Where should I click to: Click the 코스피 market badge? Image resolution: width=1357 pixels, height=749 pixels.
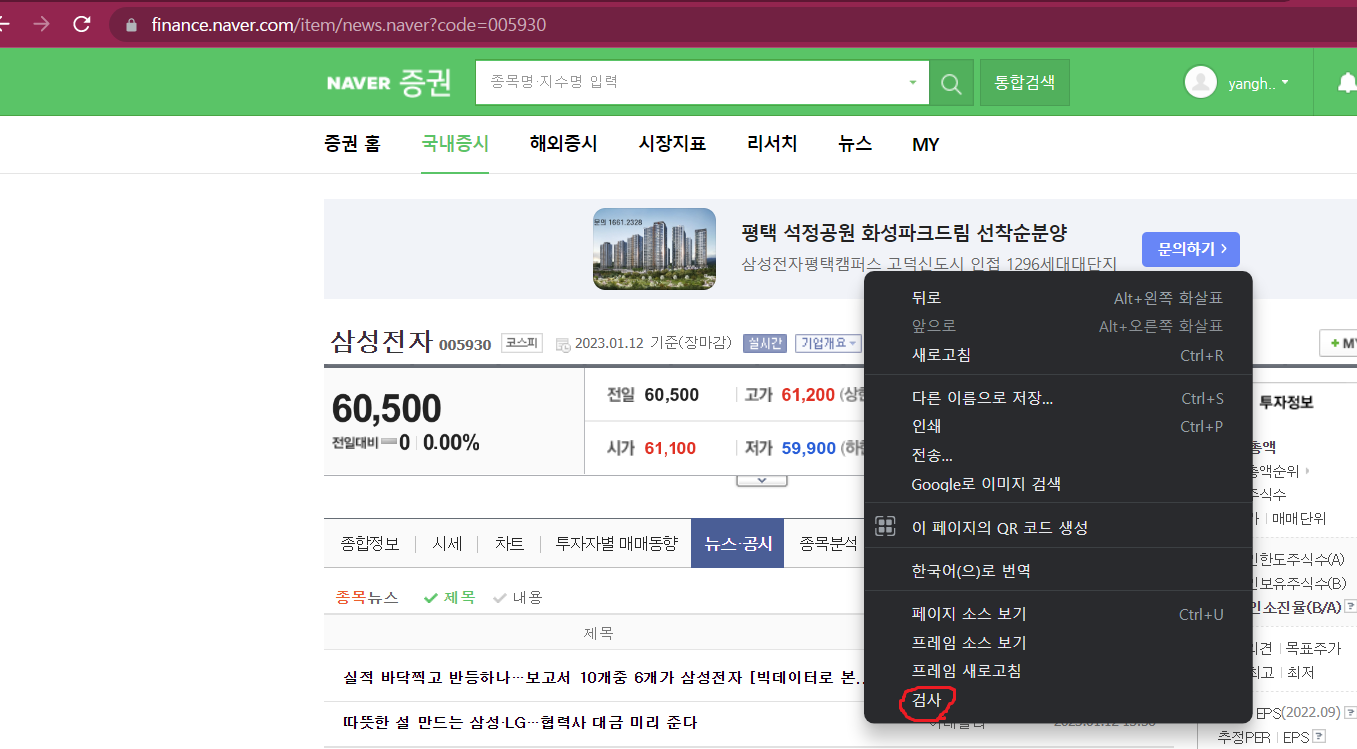tap(521, 343)
